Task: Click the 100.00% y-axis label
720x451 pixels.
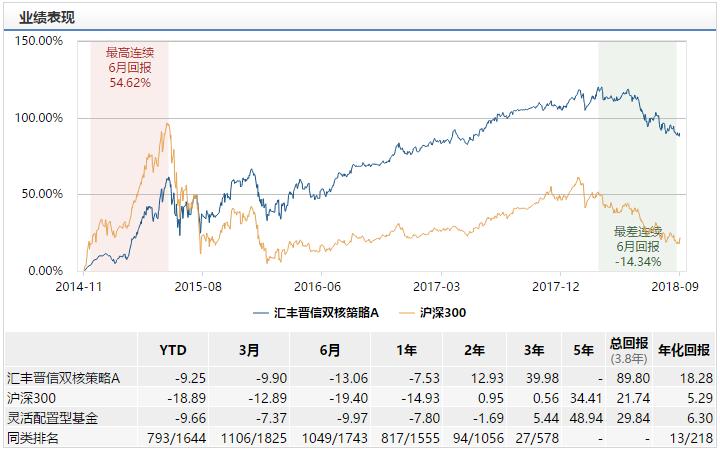Action: point(39,118)
